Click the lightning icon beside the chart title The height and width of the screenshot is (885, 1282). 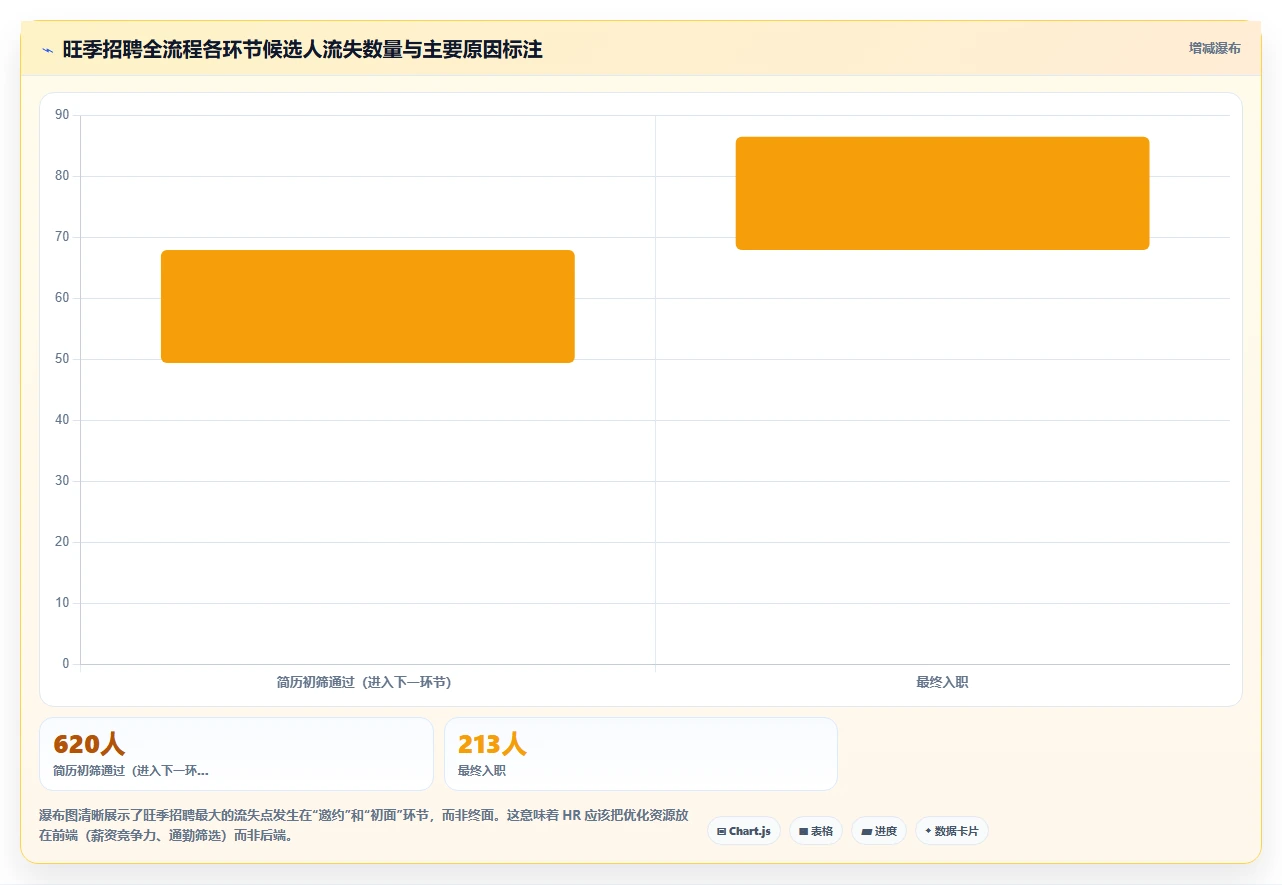point(48,50)
